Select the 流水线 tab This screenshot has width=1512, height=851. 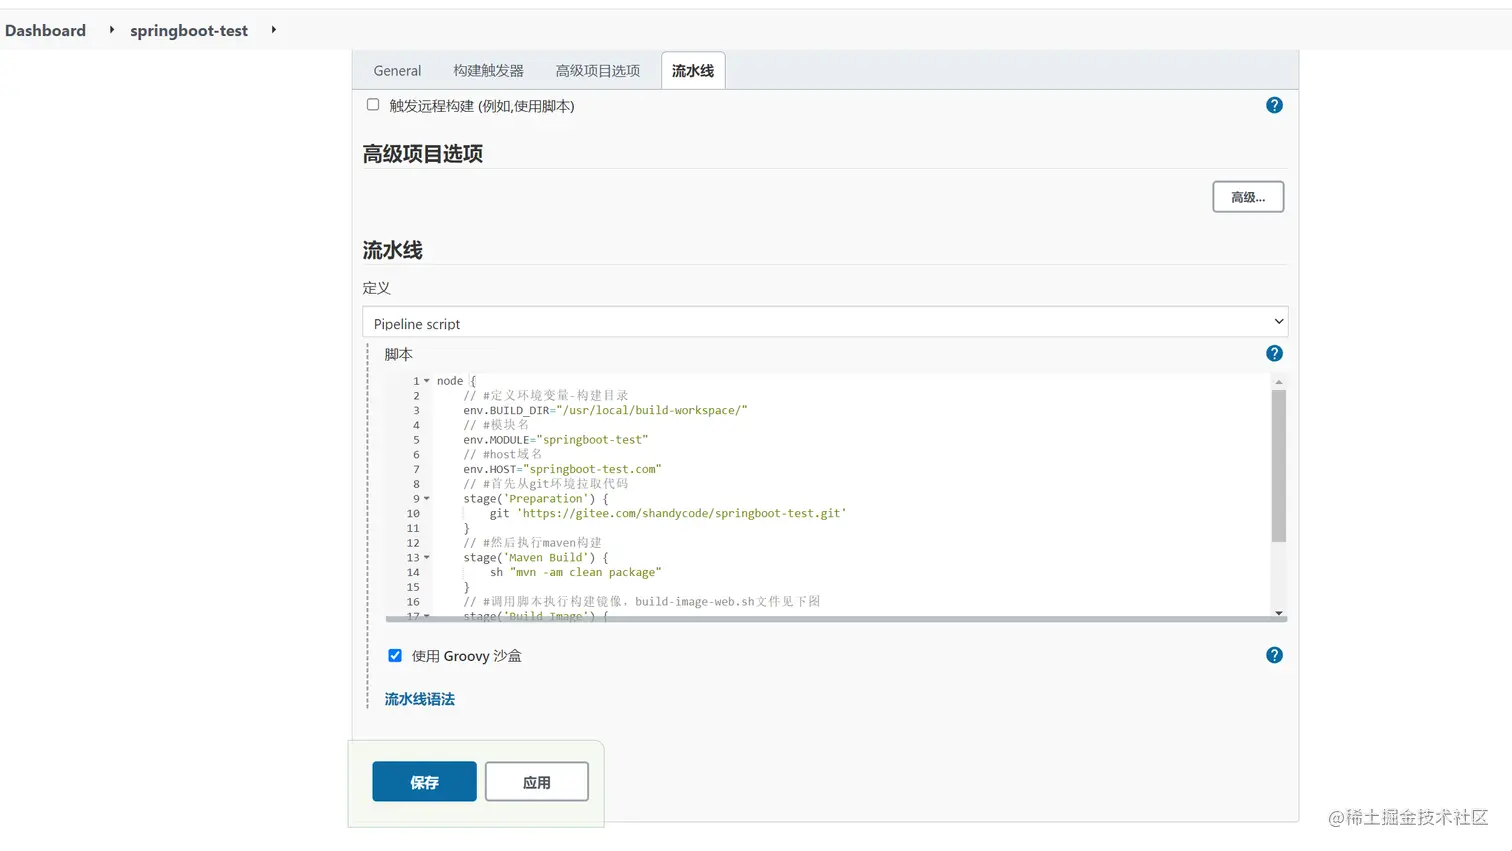693,71
